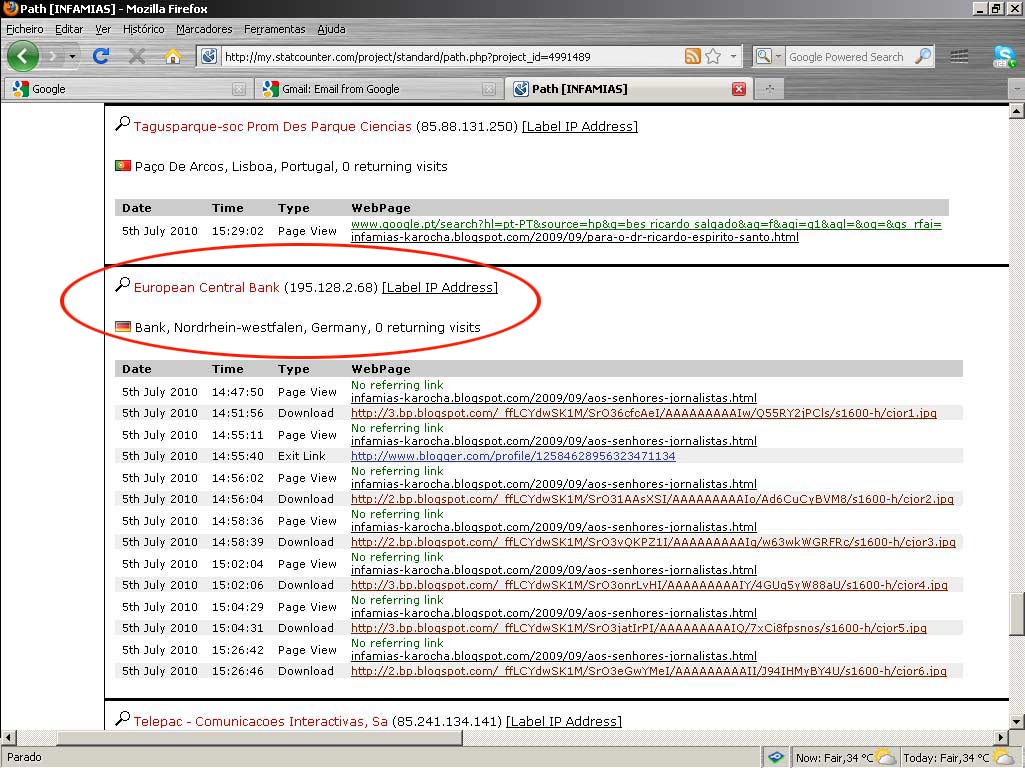Open the google.pt search referrer link

[x=647, y=224]
